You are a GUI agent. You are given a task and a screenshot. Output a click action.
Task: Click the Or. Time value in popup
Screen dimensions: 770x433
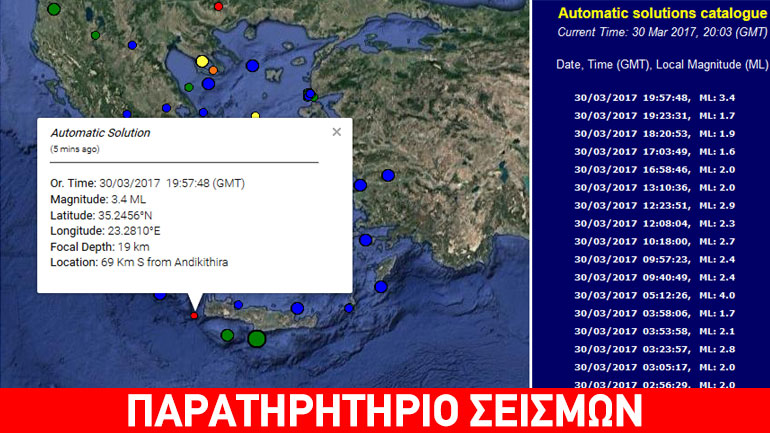click(x=172, y=184)
